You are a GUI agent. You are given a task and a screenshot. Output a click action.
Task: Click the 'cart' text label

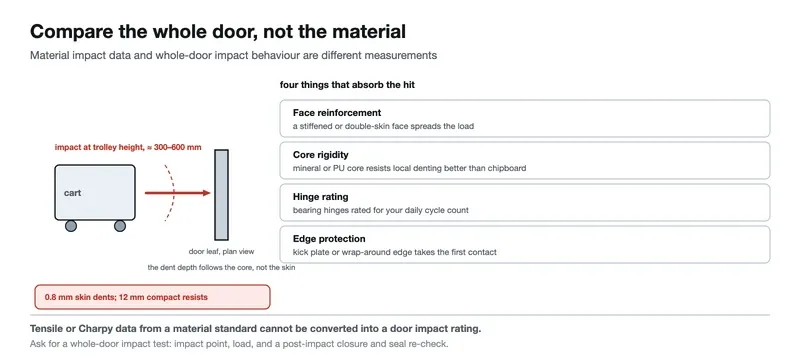click(x=72, y=193)
